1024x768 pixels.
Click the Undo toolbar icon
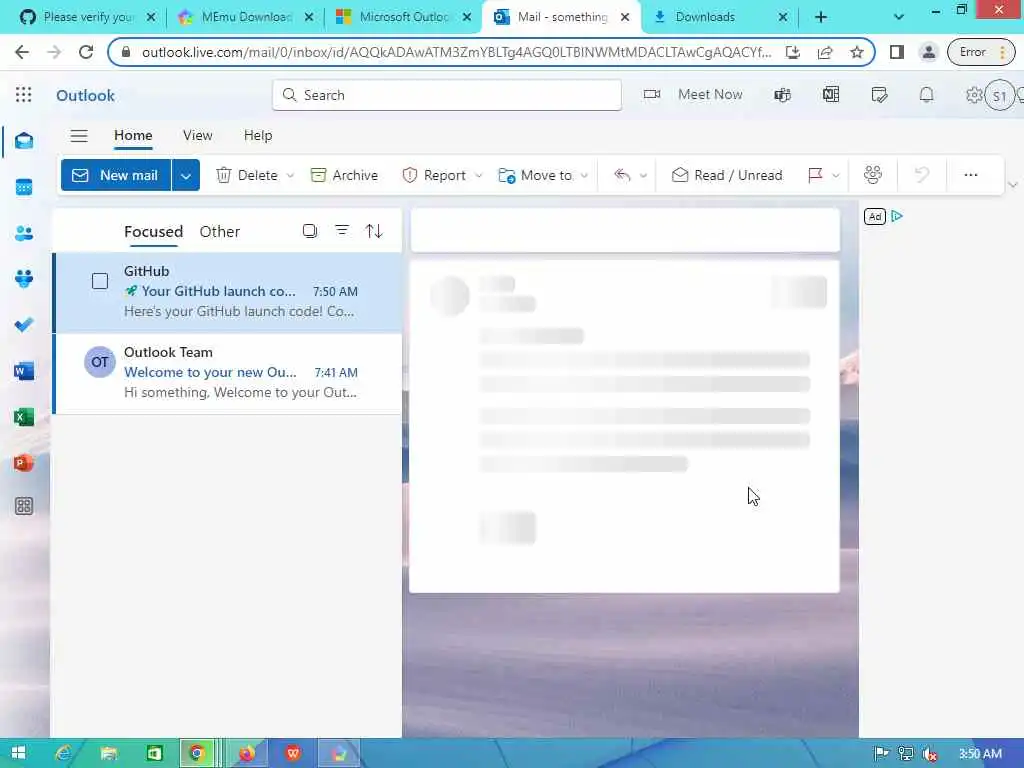click(x=921, y=175)
